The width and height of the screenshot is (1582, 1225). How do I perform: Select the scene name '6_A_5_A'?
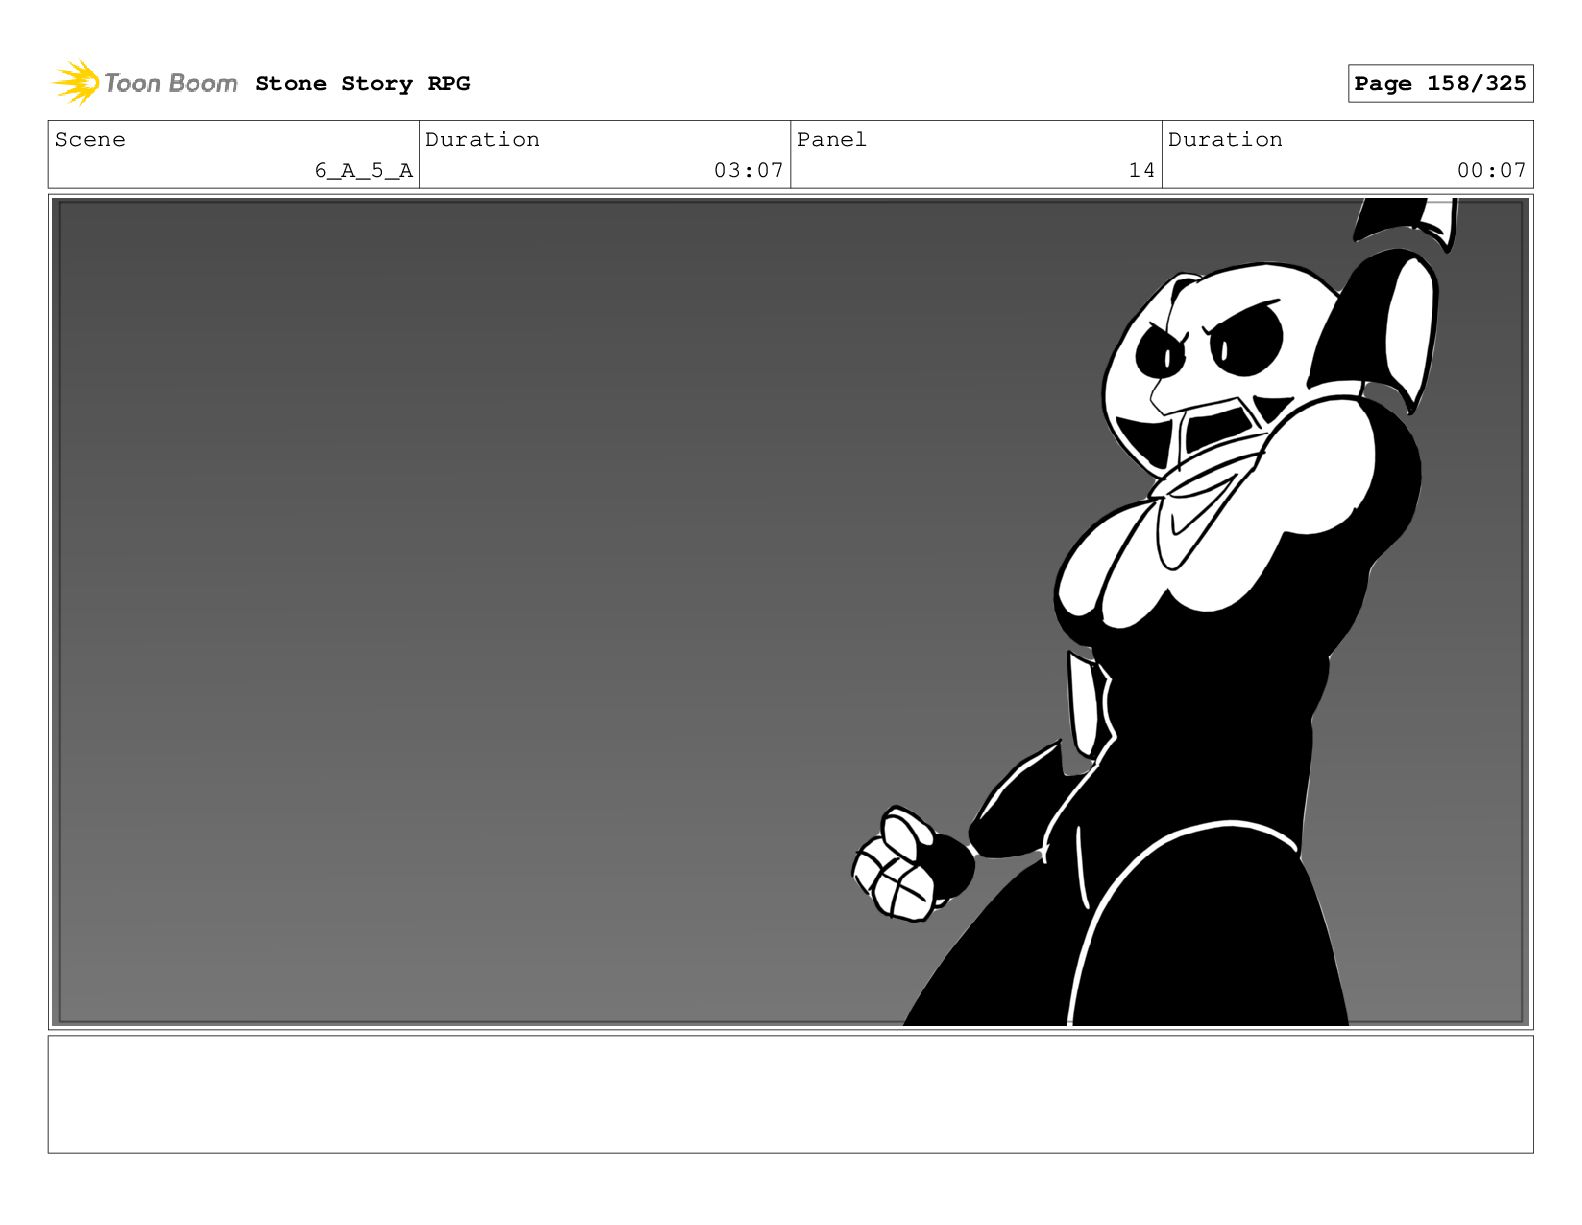(x=364, y=171)
